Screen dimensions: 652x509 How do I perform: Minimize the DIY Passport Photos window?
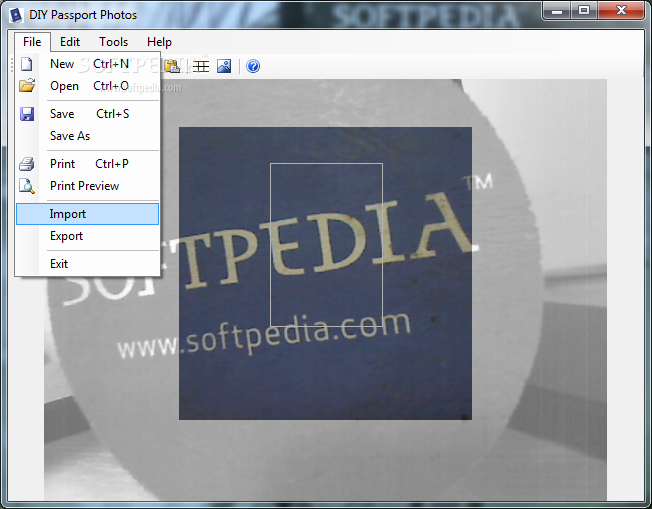(557, 10)
